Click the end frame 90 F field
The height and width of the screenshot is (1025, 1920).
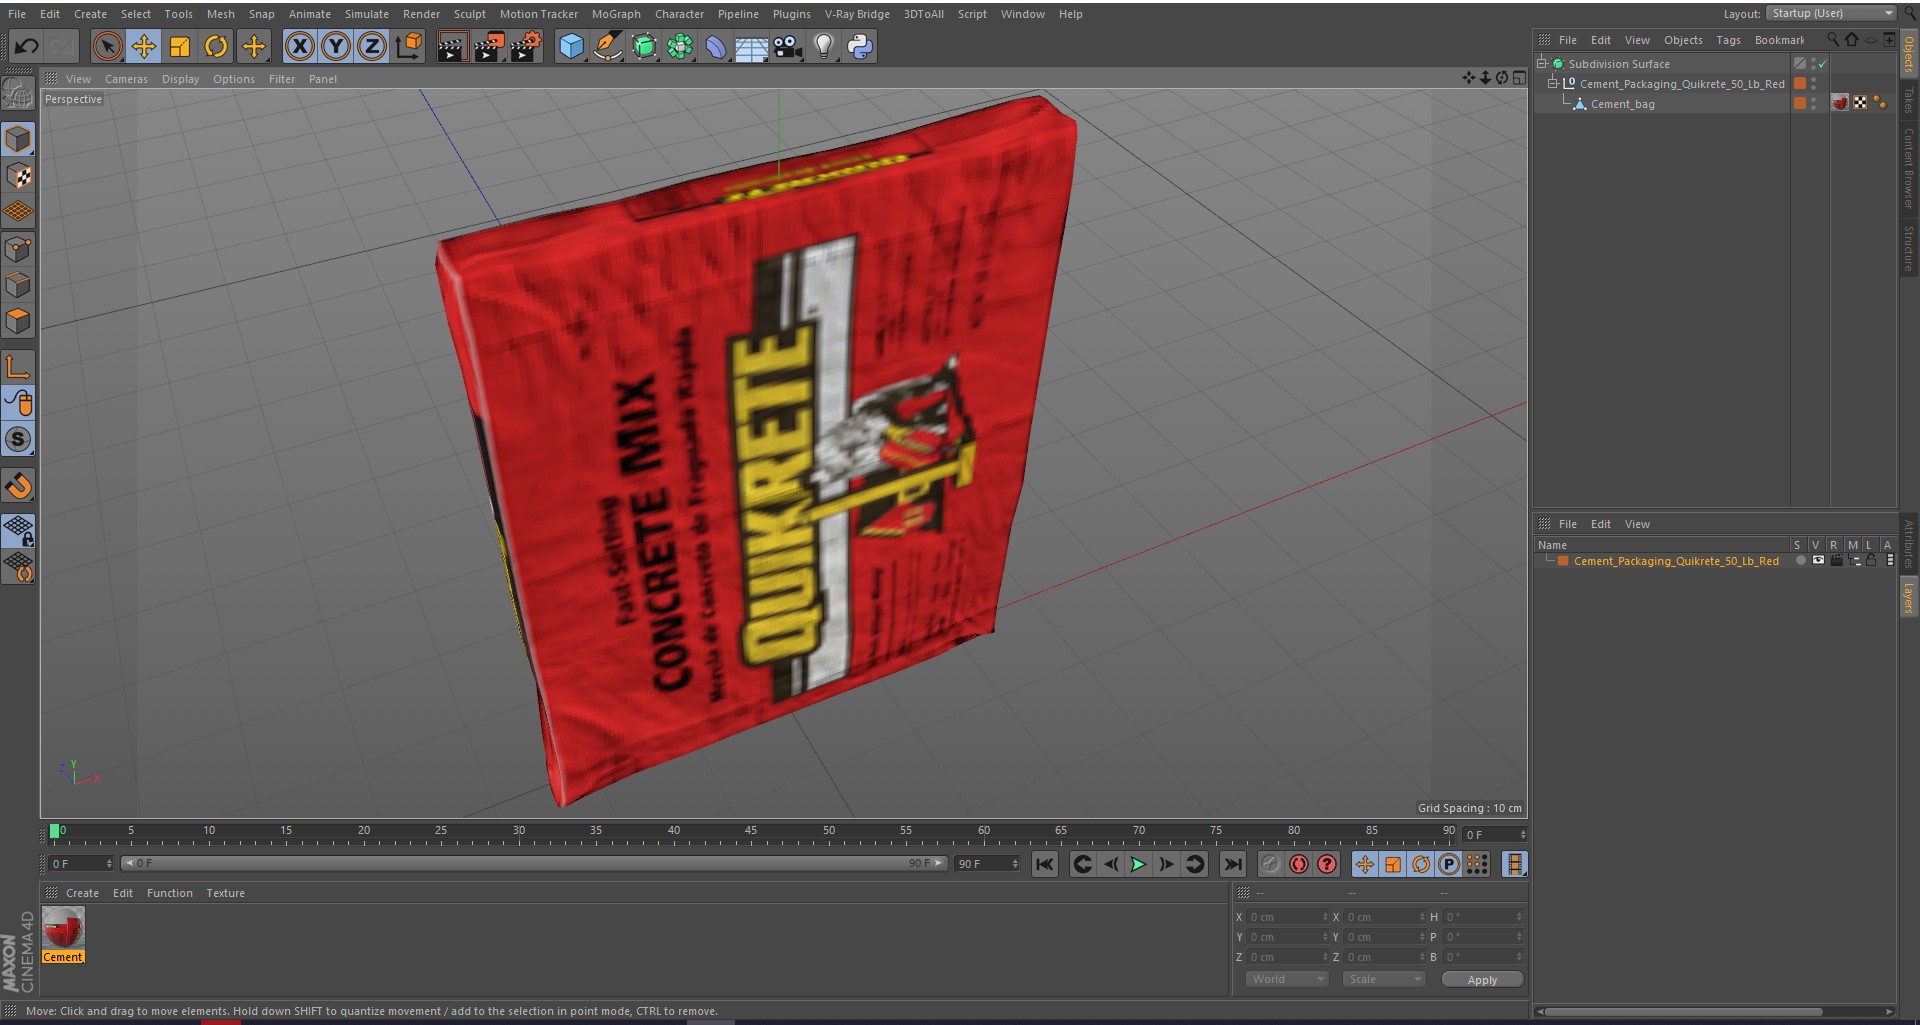pyautogui.click(x=986, y=863)
